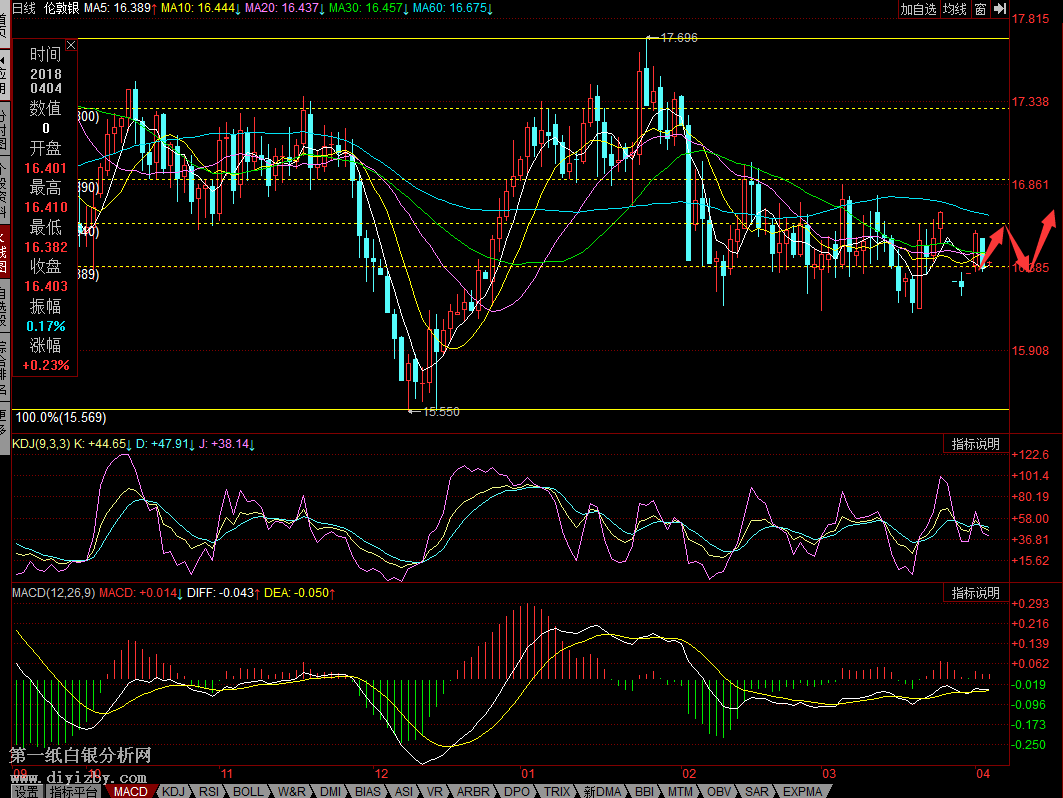The image size is (1063, 798).
Task: Open the 设置 settings tab
Action: pos(26,791)
